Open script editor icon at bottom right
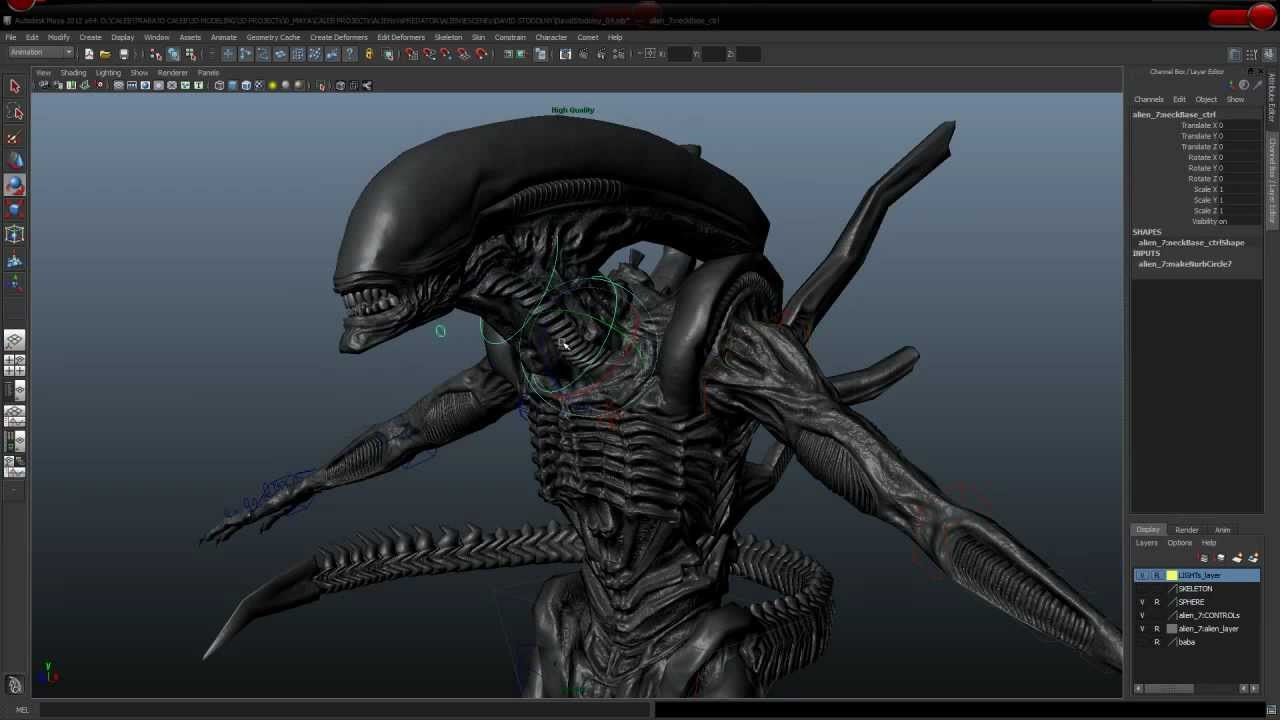Screen dimensions: 1280x720 click(x=1271, y=710)
